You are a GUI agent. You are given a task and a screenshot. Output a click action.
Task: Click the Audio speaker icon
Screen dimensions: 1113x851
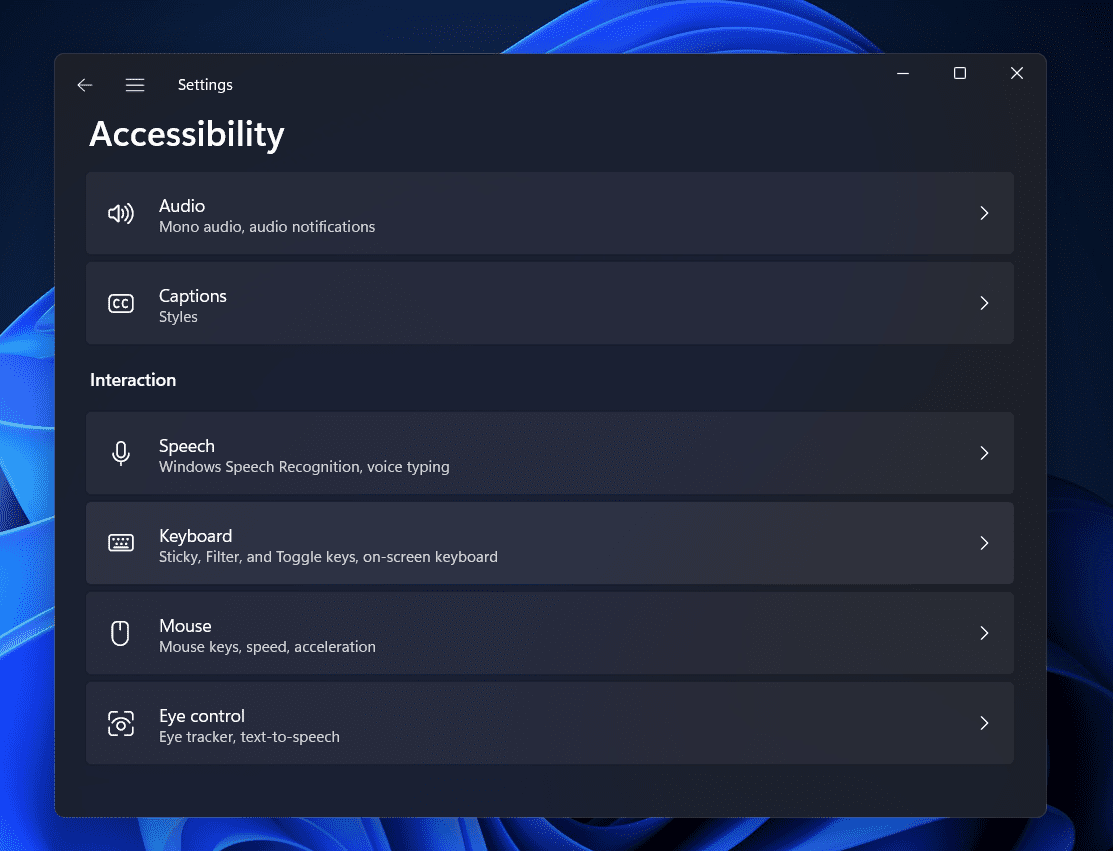point(120,213)
